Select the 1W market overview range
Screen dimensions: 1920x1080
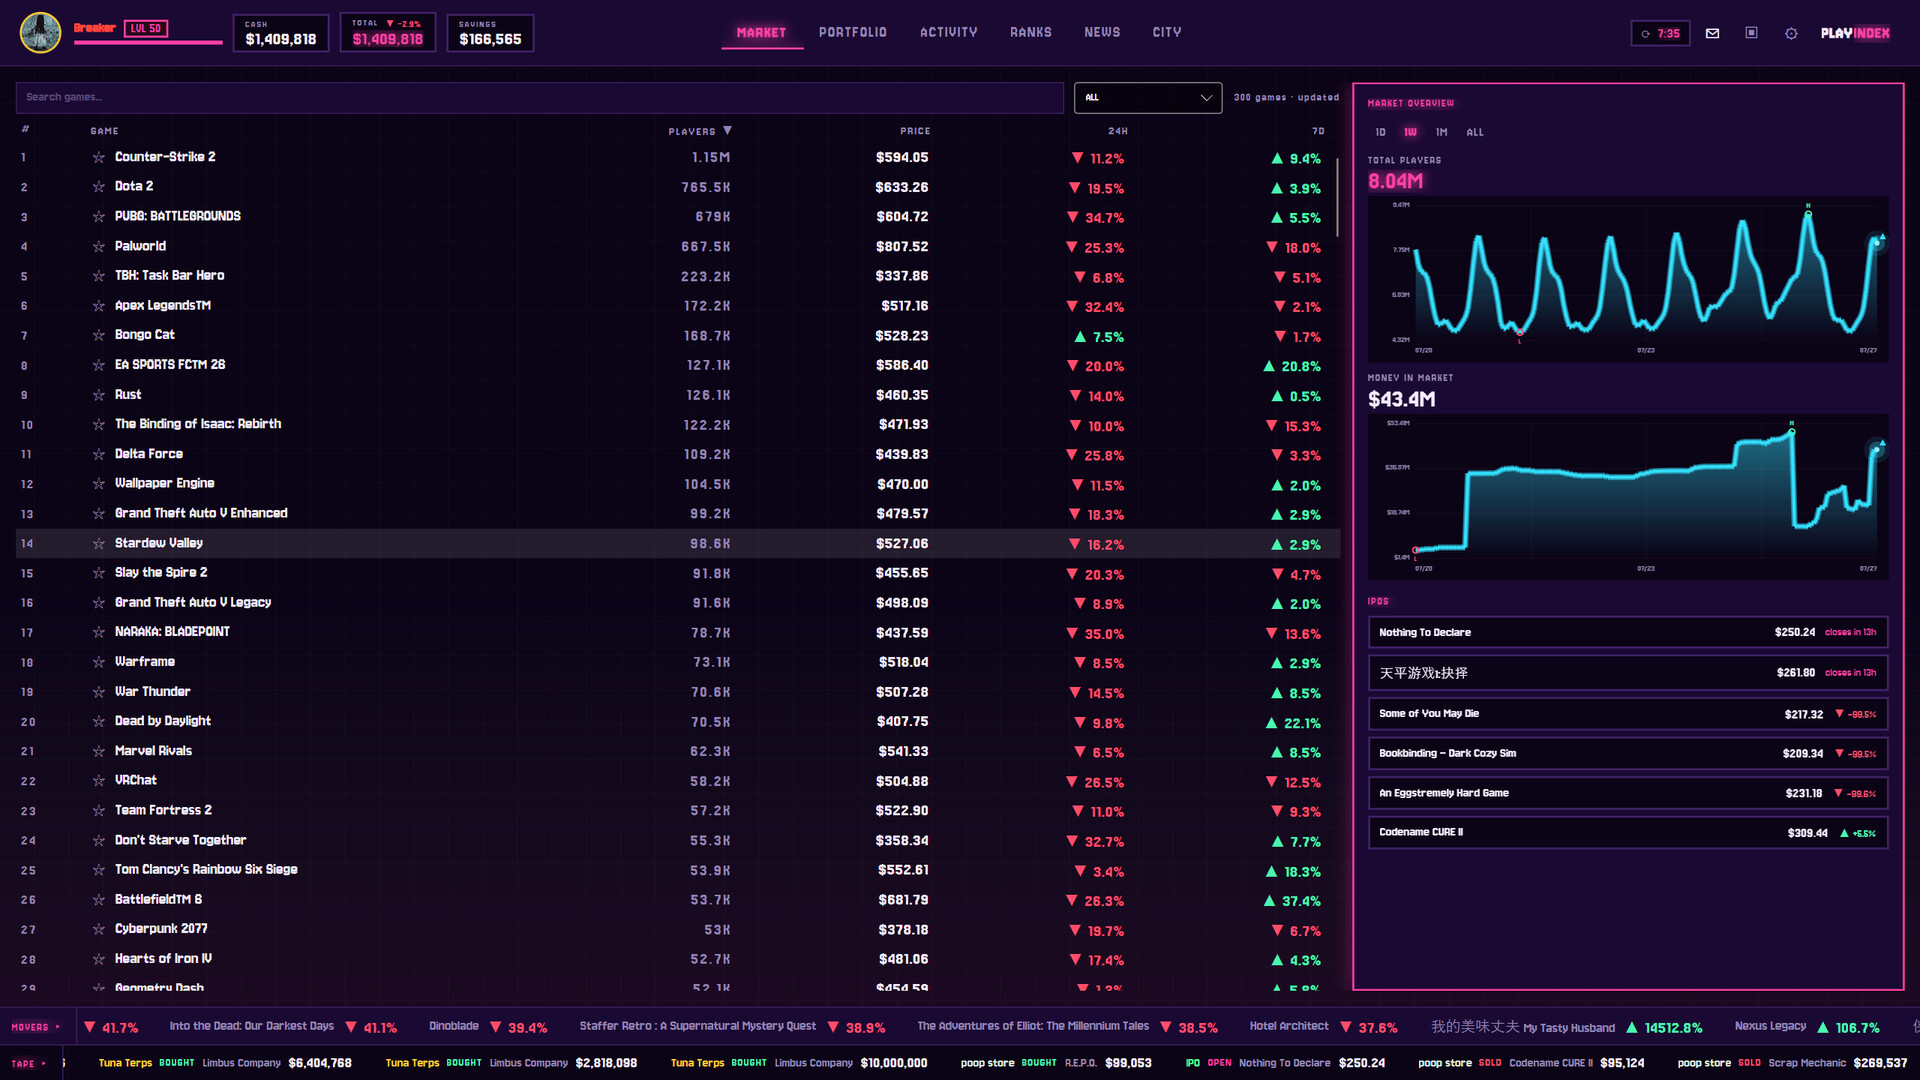click(x=1411, y=132)
